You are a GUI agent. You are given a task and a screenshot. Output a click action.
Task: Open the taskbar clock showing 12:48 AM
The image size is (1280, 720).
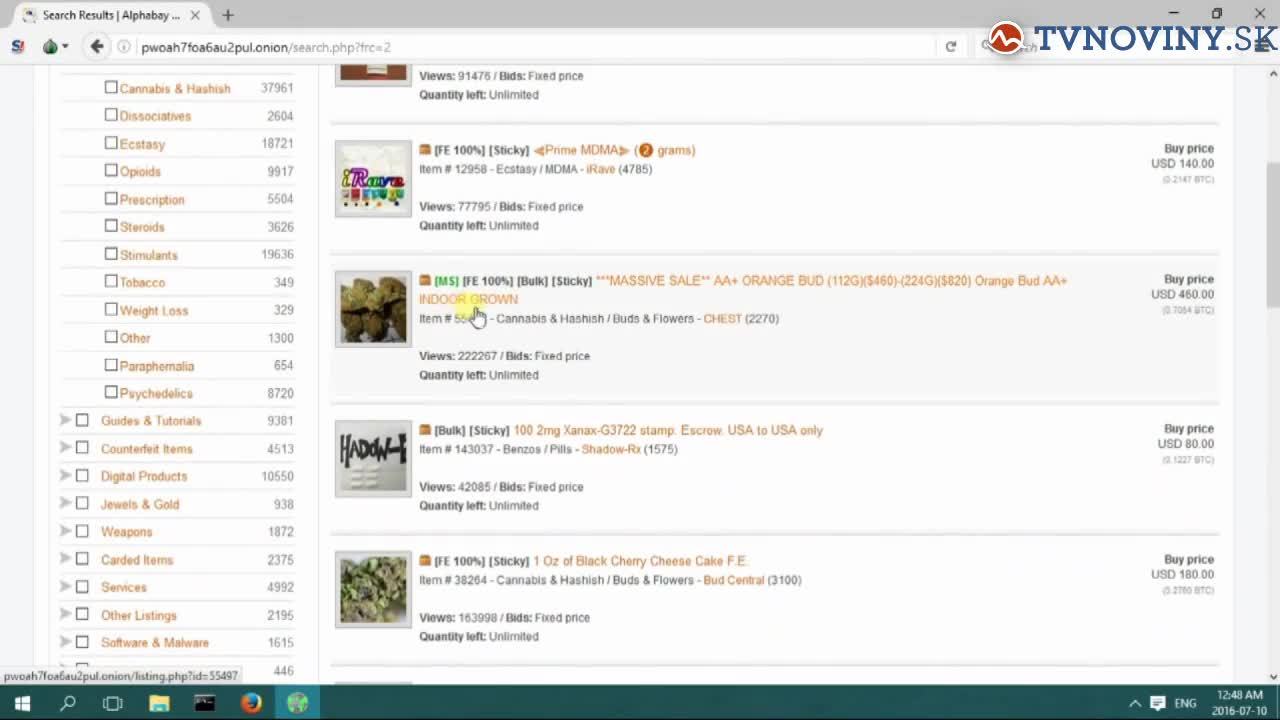tap(1240, 703)
